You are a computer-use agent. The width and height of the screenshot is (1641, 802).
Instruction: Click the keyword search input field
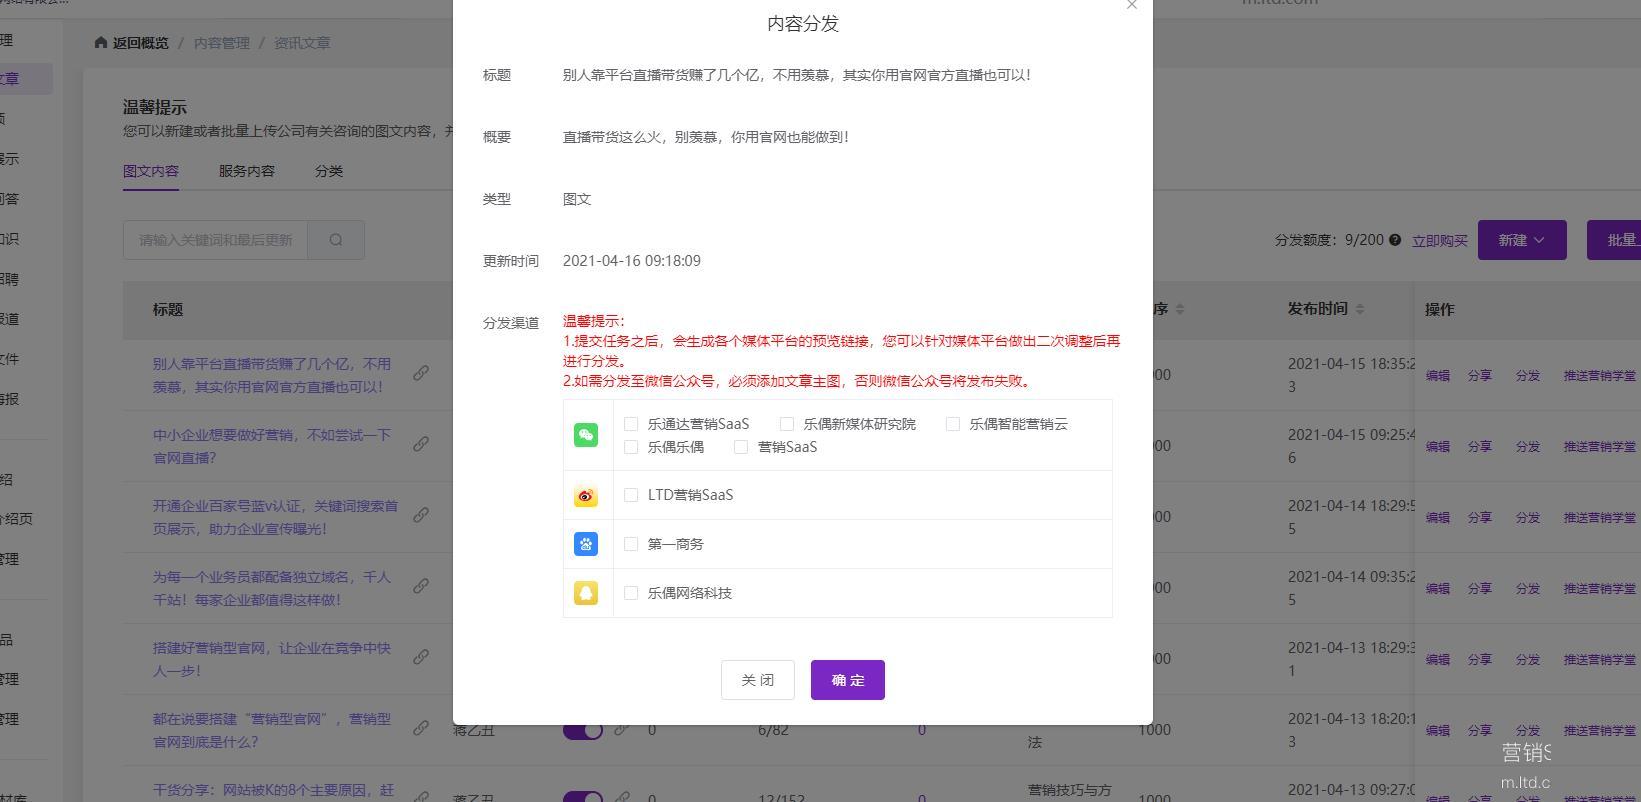pos(215,240)
